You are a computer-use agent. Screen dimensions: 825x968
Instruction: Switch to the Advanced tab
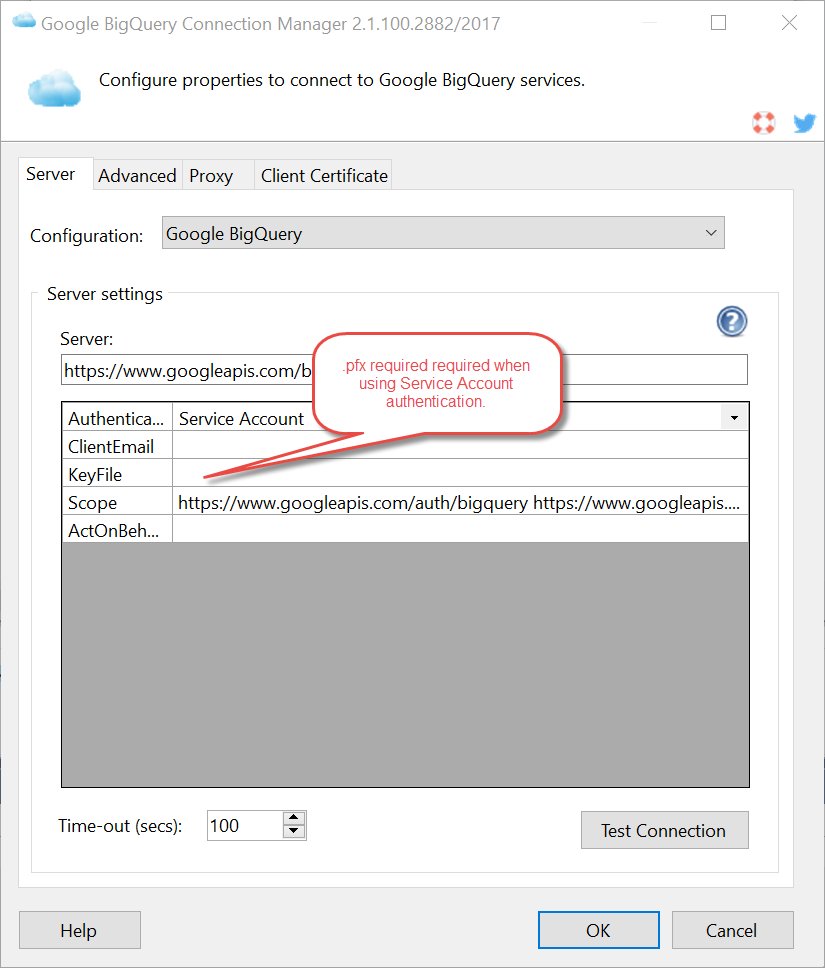[137, 176]
